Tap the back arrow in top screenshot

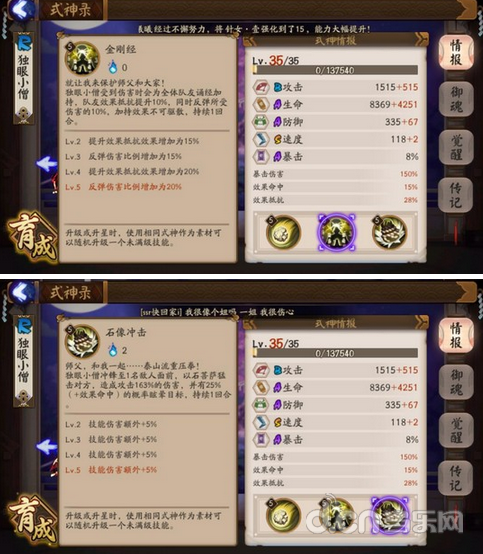(22, 10)
